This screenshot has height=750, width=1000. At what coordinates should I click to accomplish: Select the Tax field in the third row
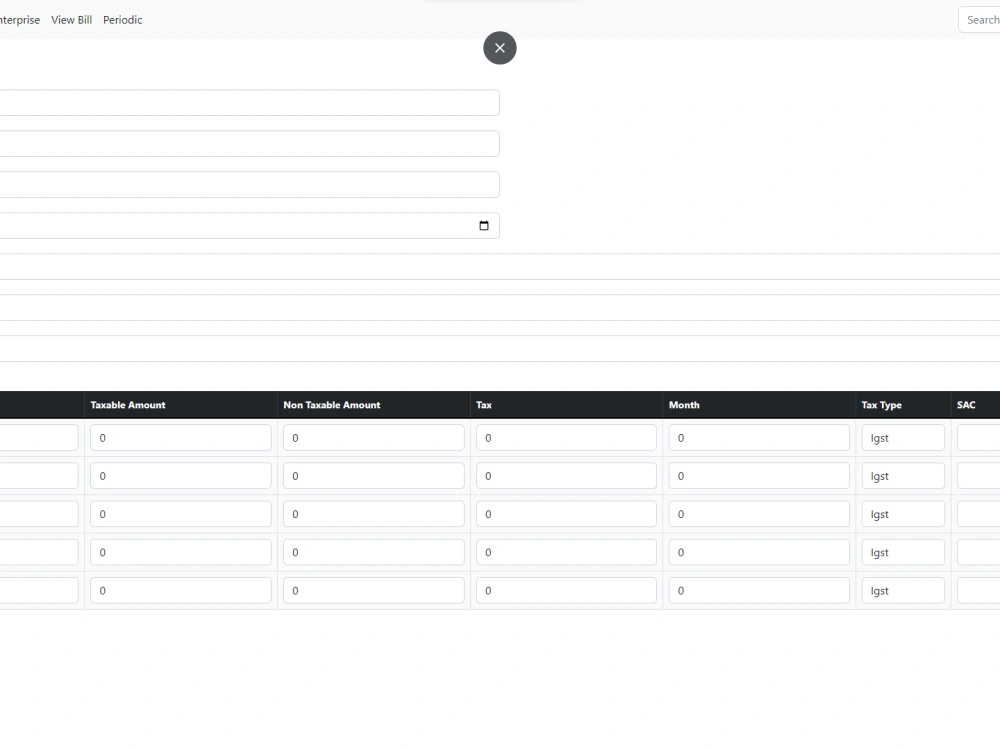tap(566, 513)
